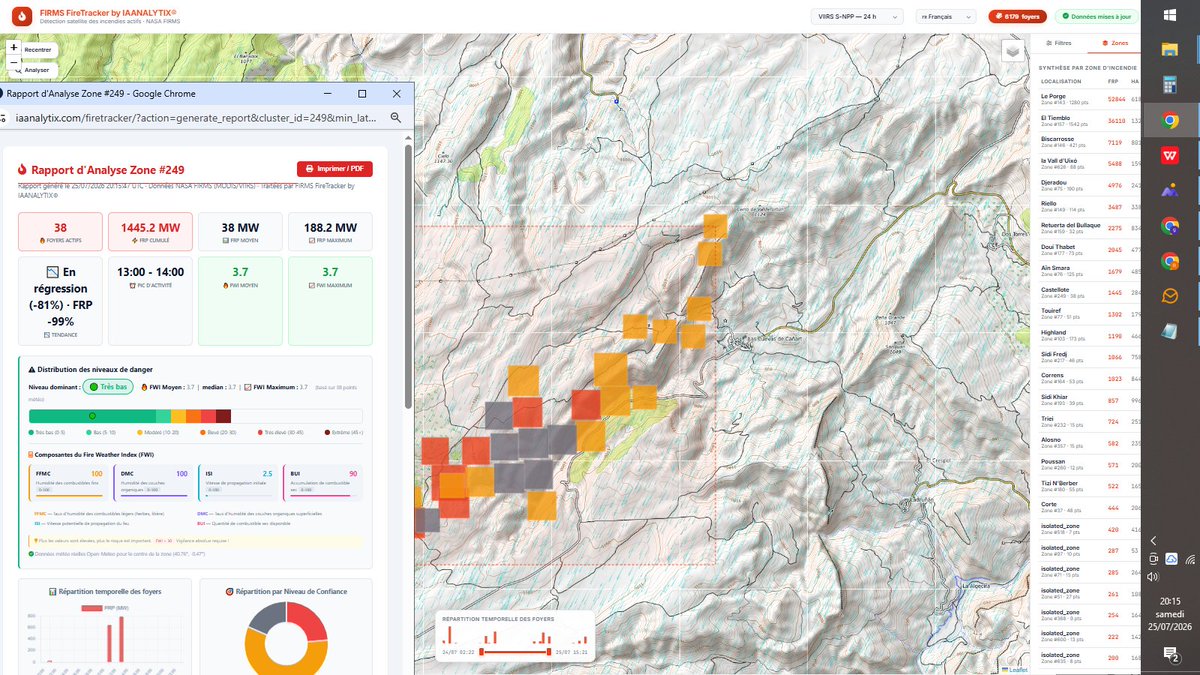
Task: Open the WPS Office taskbar icon
Action: (x=1170, y=156)
